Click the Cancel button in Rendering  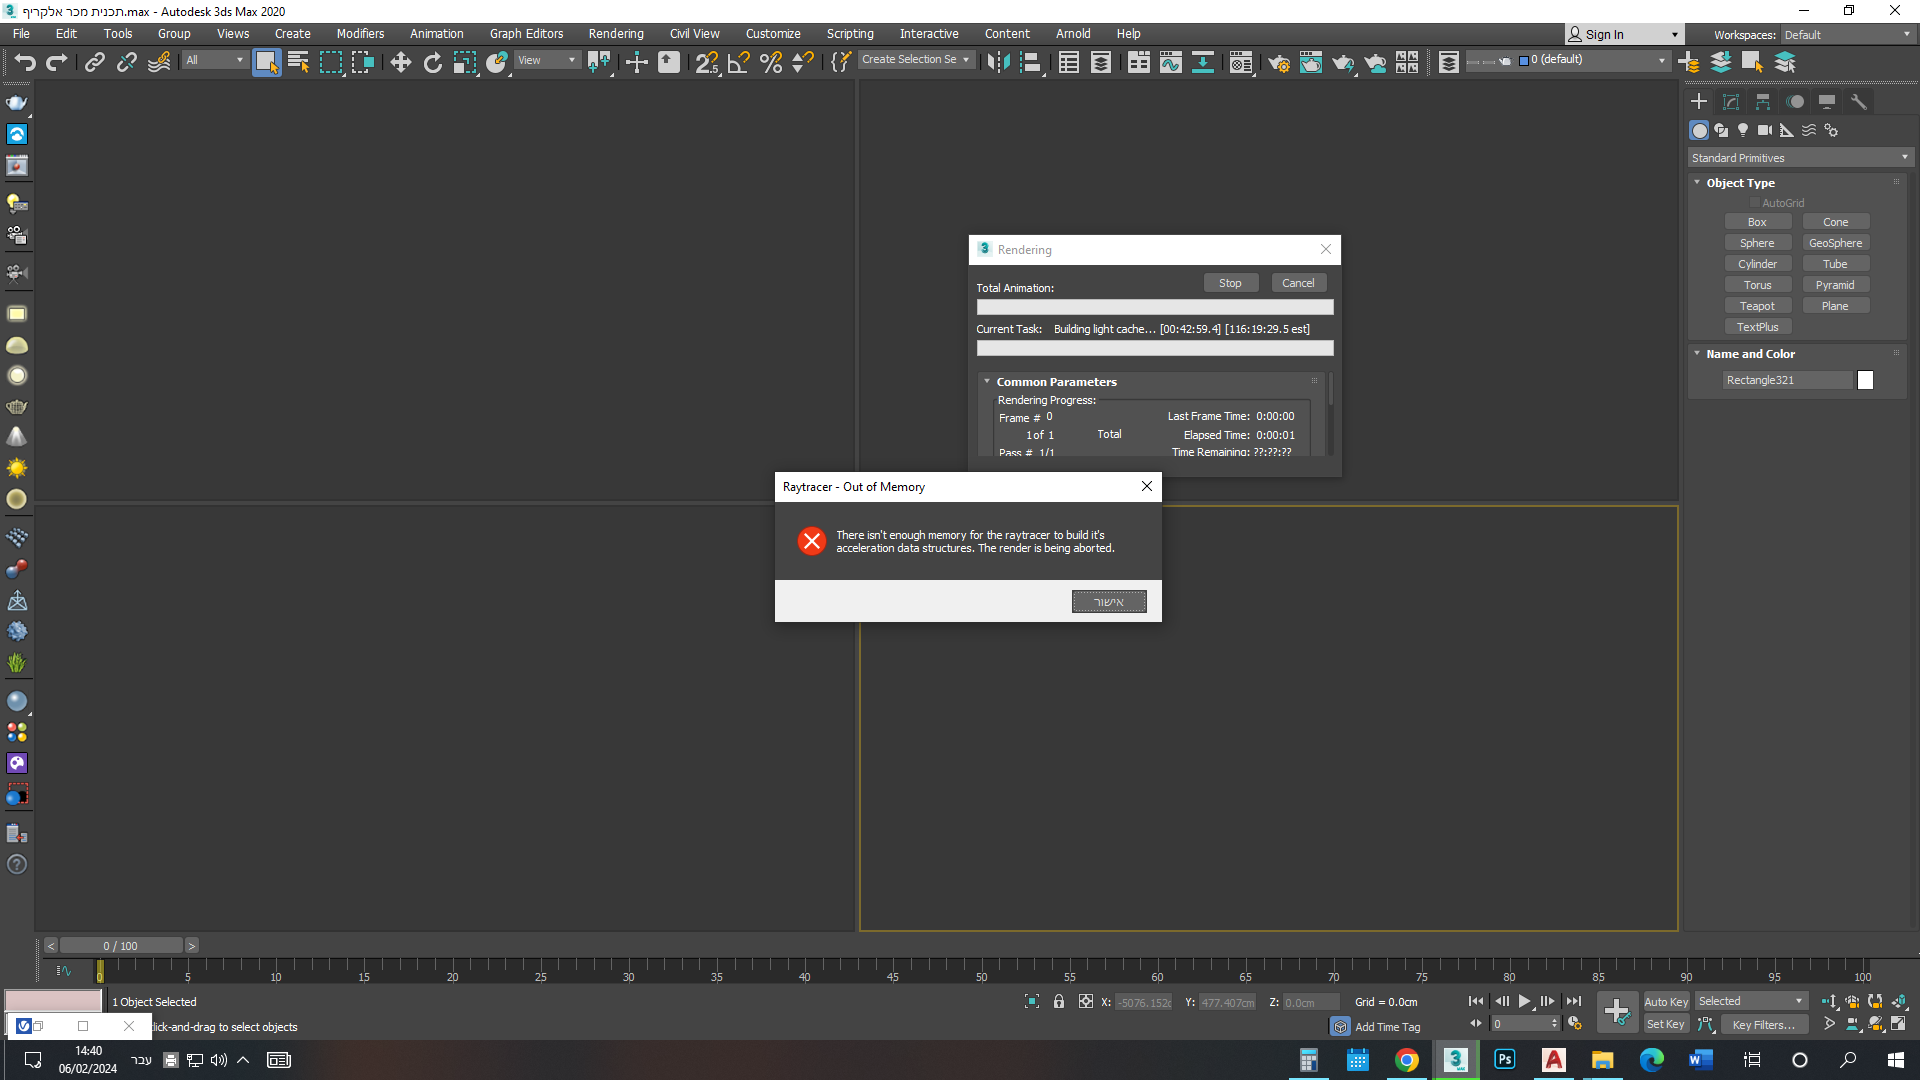(1298, 283)
